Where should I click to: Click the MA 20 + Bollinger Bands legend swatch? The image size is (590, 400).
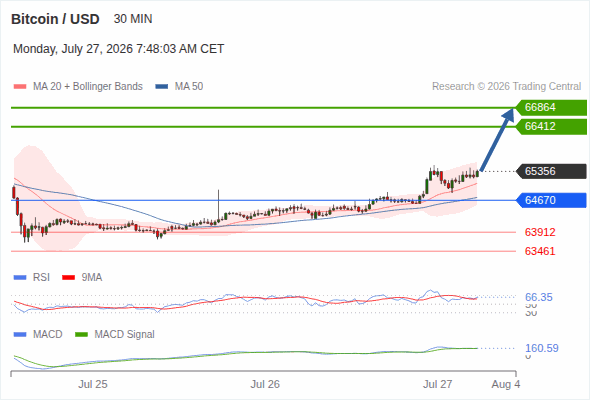(x=20, y=87)
